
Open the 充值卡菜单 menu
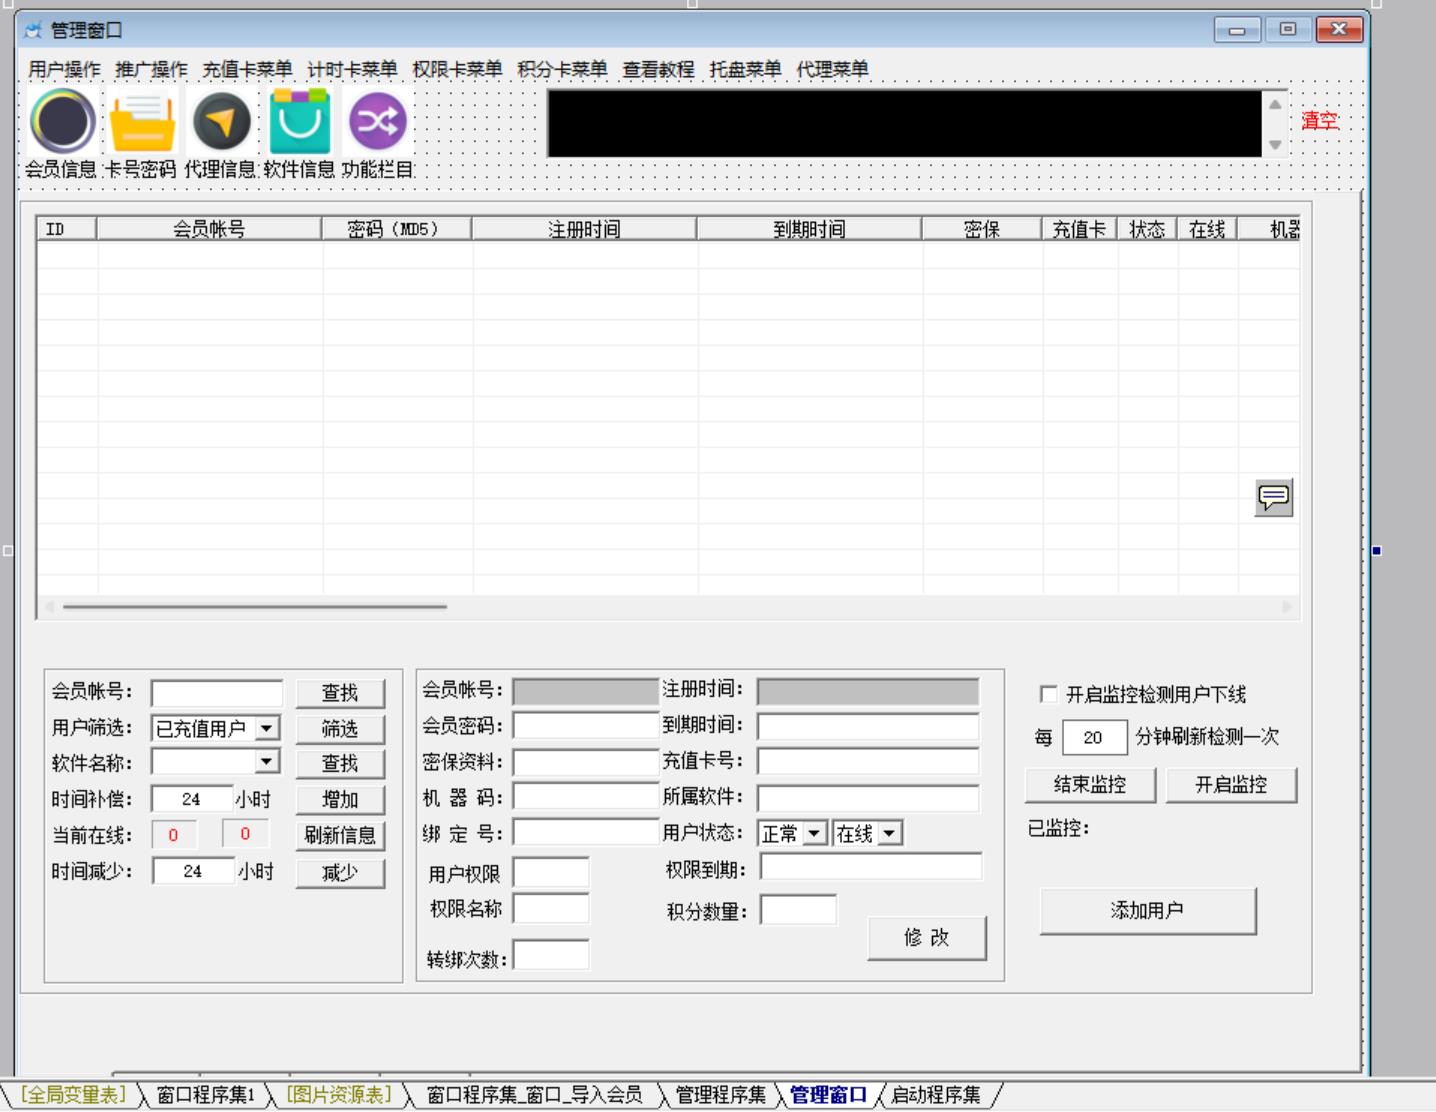point(247,69)
